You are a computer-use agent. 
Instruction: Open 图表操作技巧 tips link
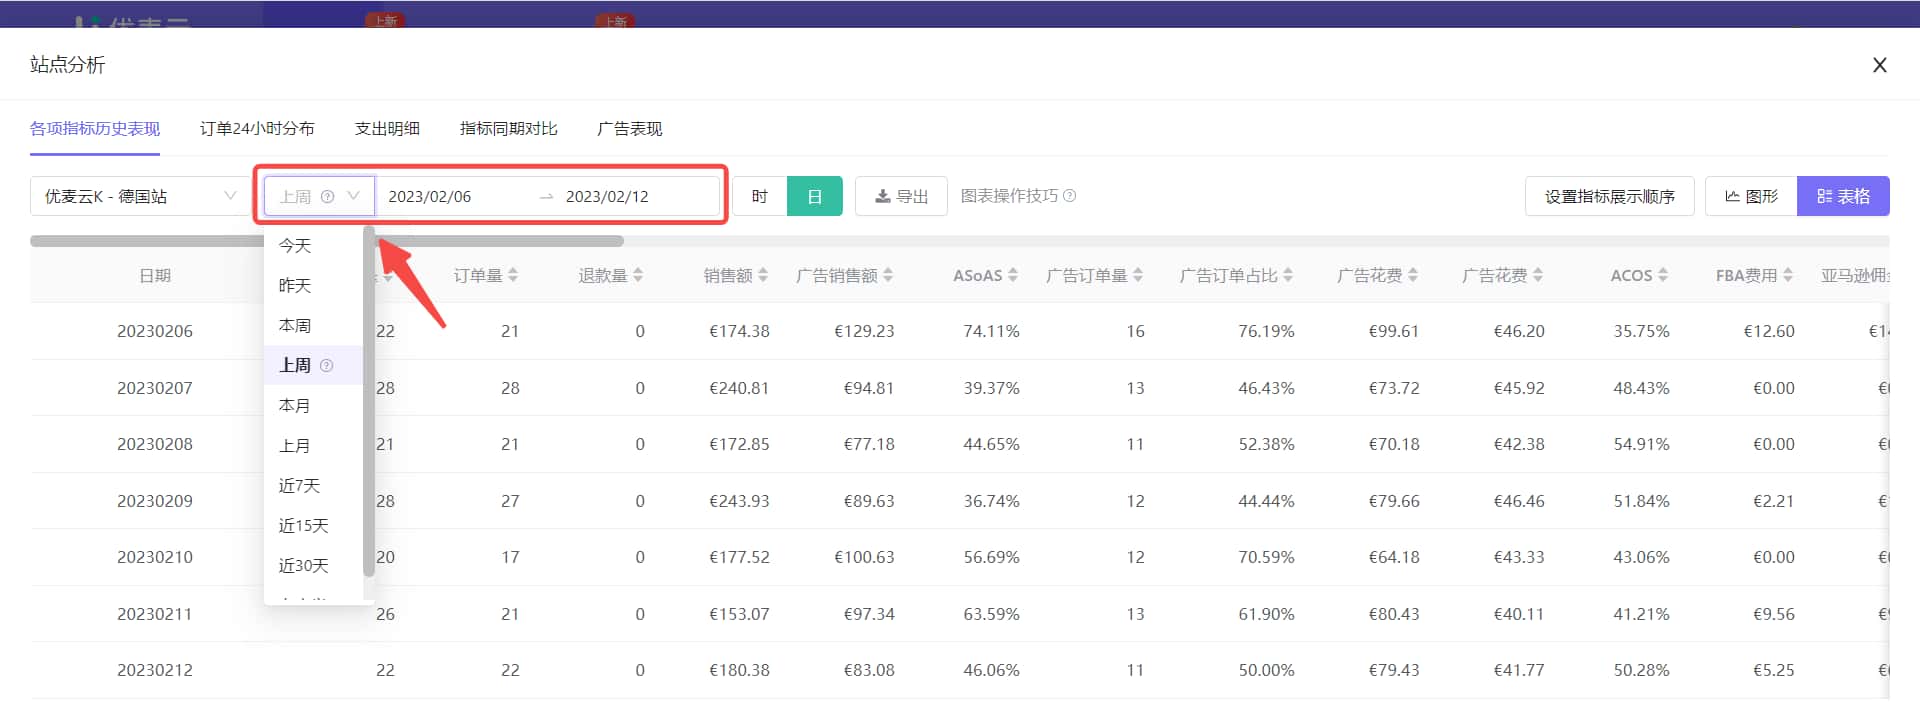click(1009, 196)
